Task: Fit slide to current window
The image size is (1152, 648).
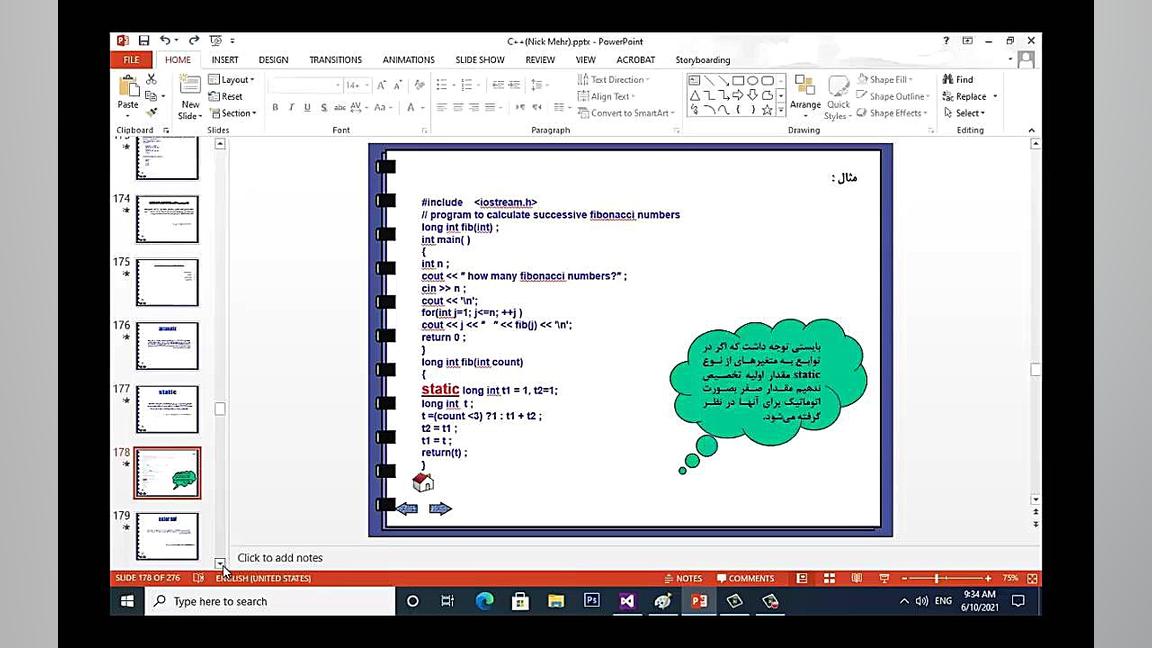Action: (1032, 578)
